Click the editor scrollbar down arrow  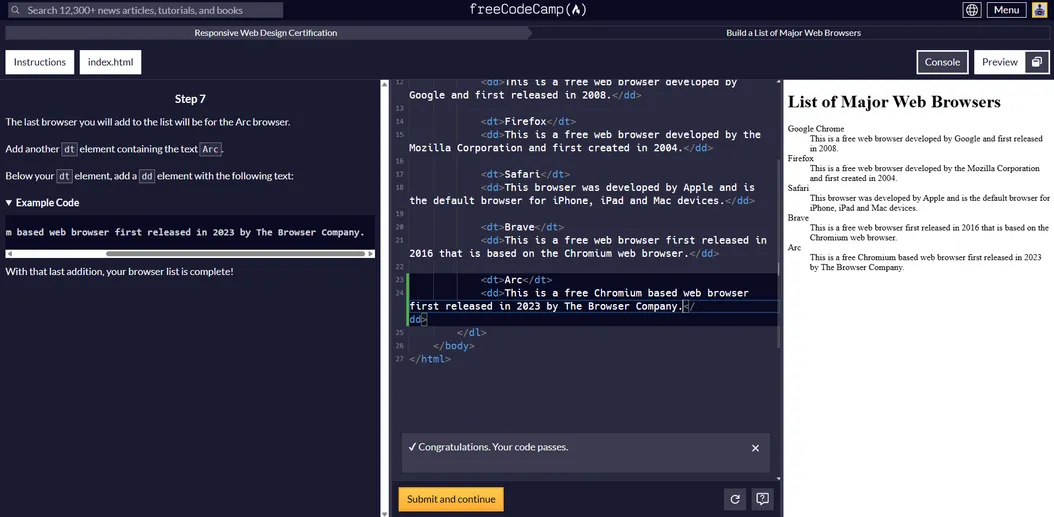385,512
